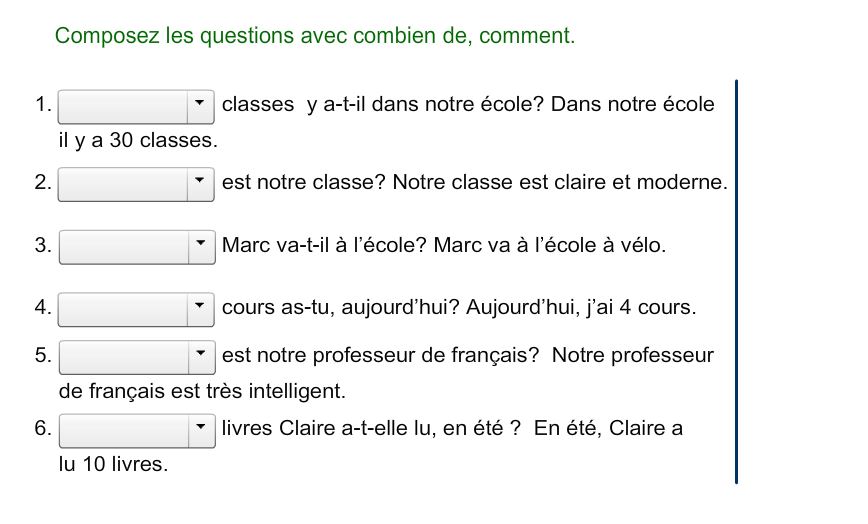Click the green heading 'Composez les questions avec combien de, comment.'
The height and width of the screenshot is (524, 868).
(315, 36)
